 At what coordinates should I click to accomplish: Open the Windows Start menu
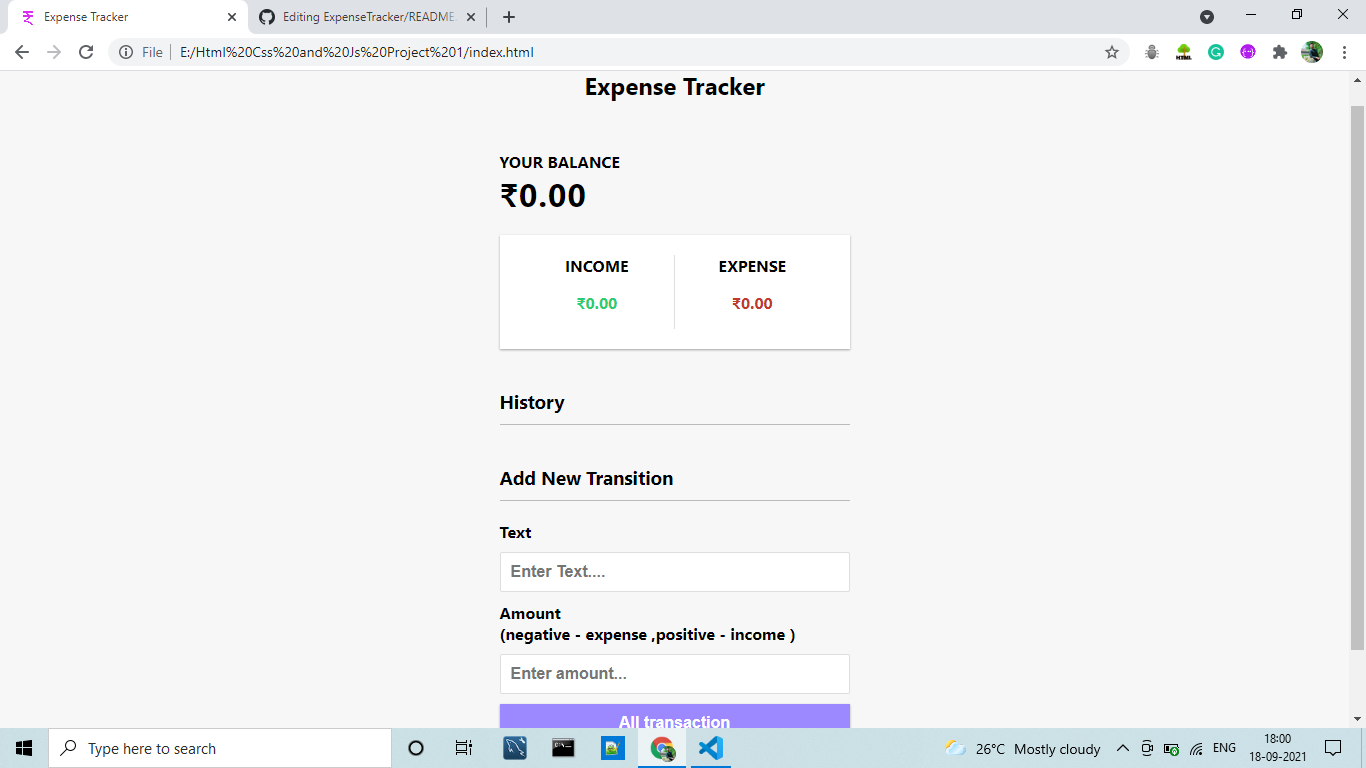tap(24, 748)
